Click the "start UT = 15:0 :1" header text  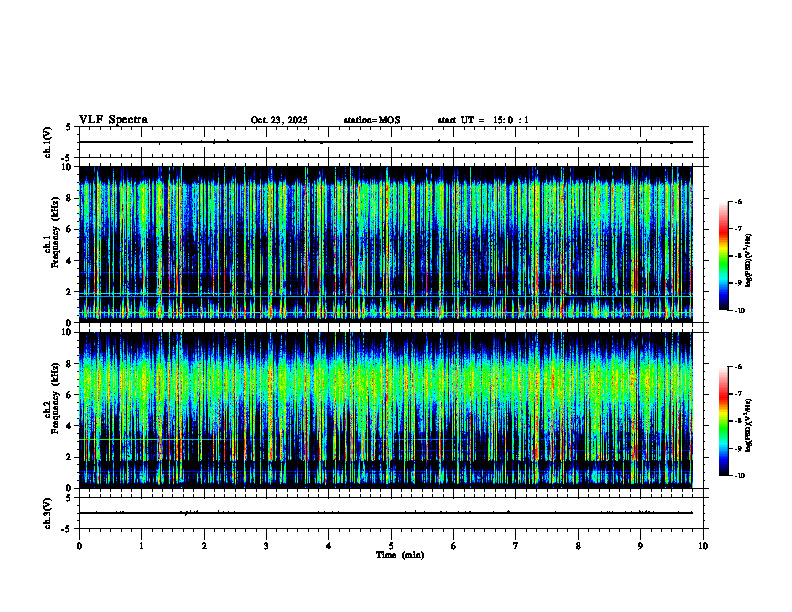point(483,120)
